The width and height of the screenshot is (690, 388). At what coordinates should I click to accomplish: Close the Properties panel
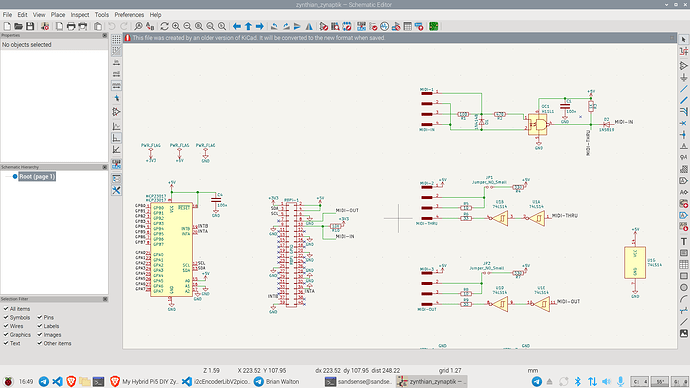(x=105, y=35)
